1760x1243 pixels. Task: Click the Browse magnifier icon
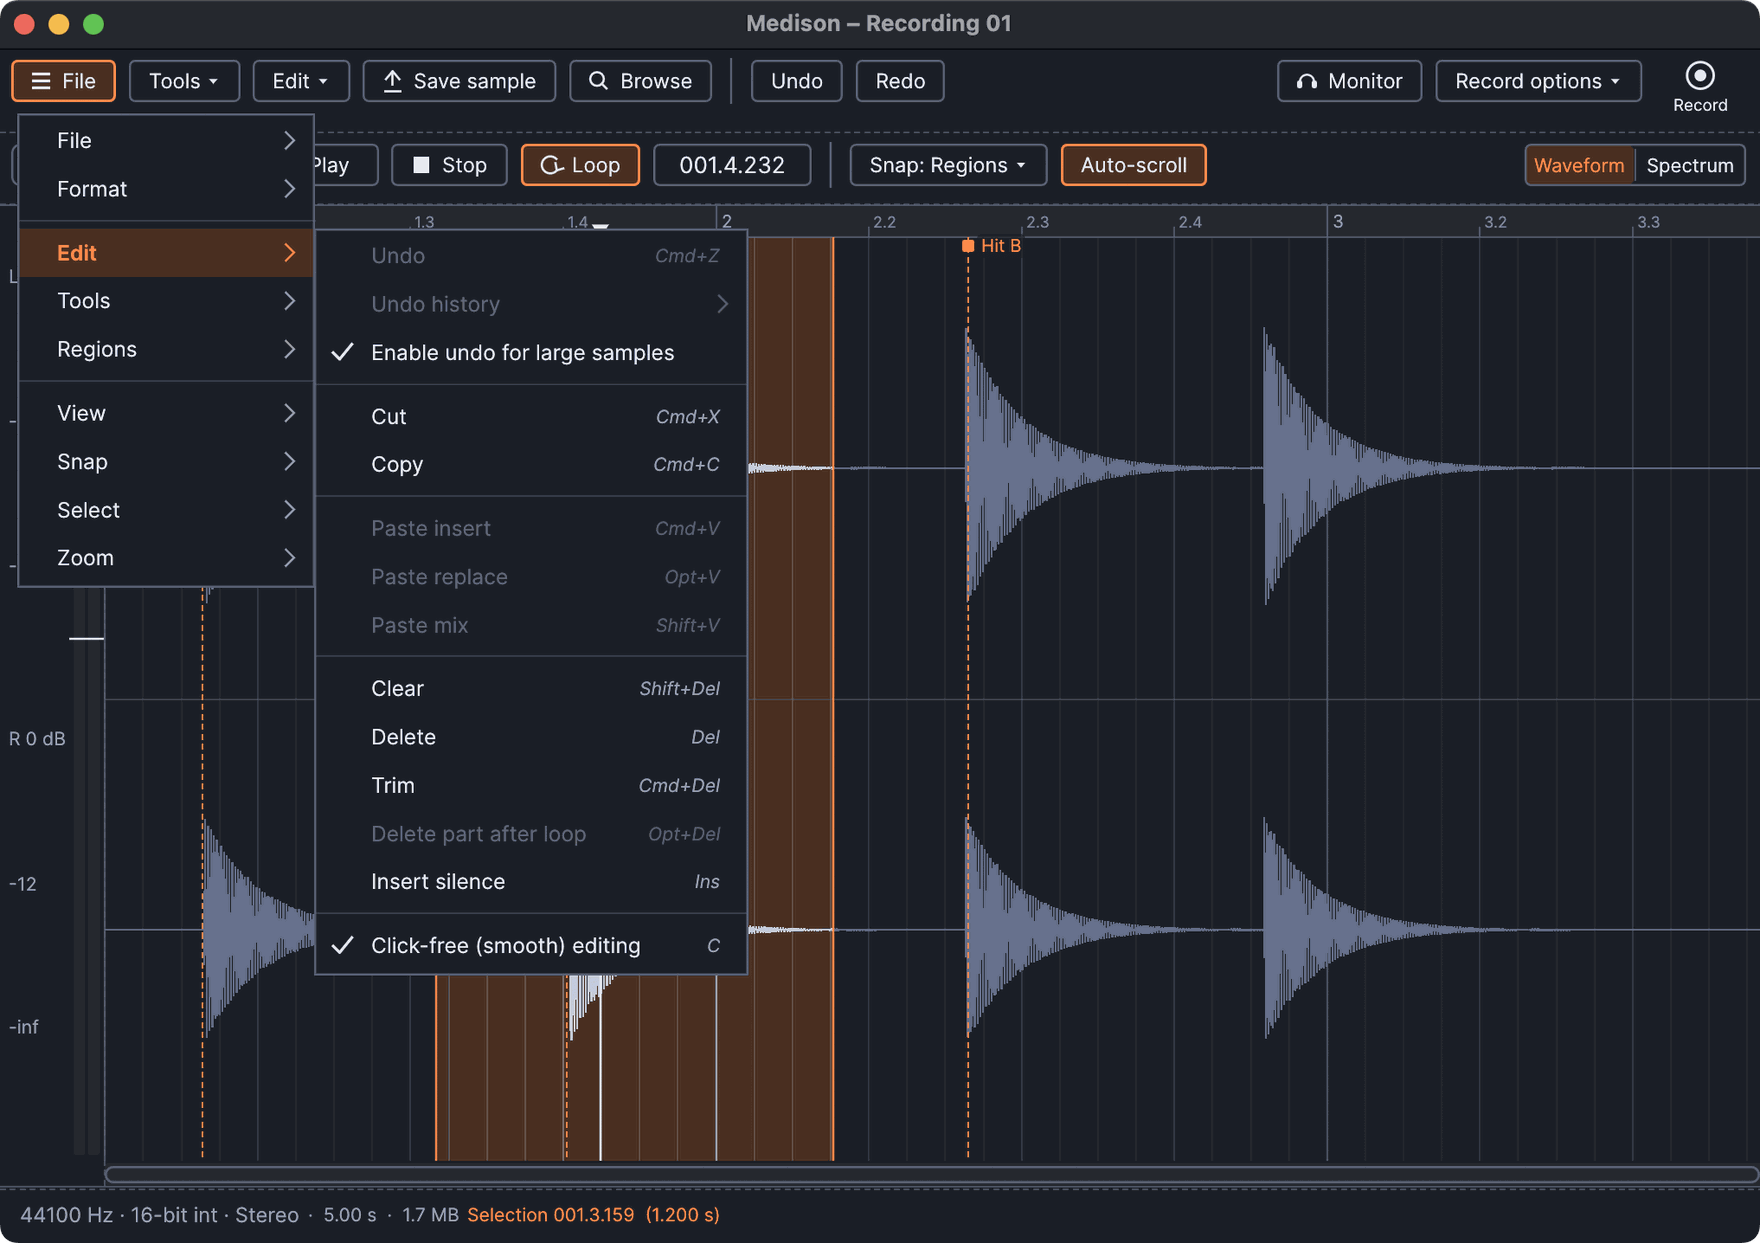pos(598,81)
